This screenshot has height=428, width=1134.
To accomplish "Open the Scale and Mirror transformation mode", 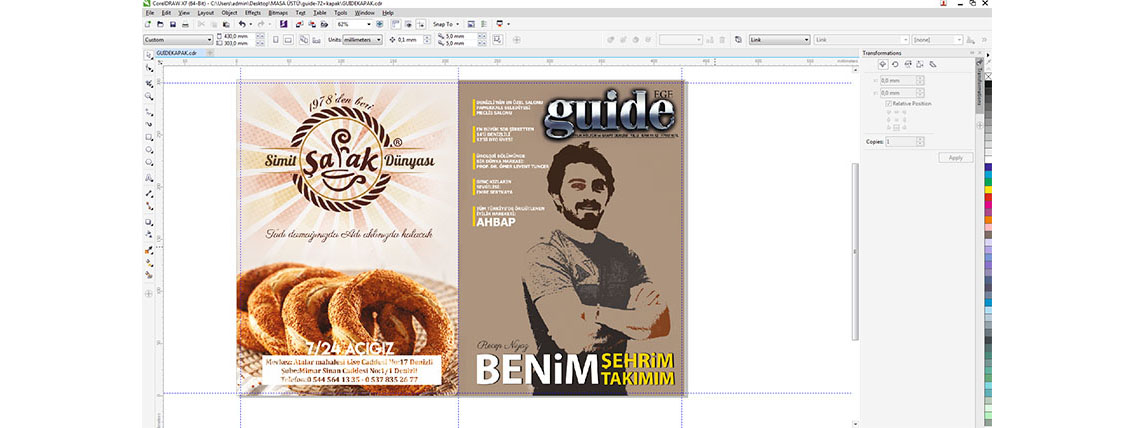I will 908,64.
